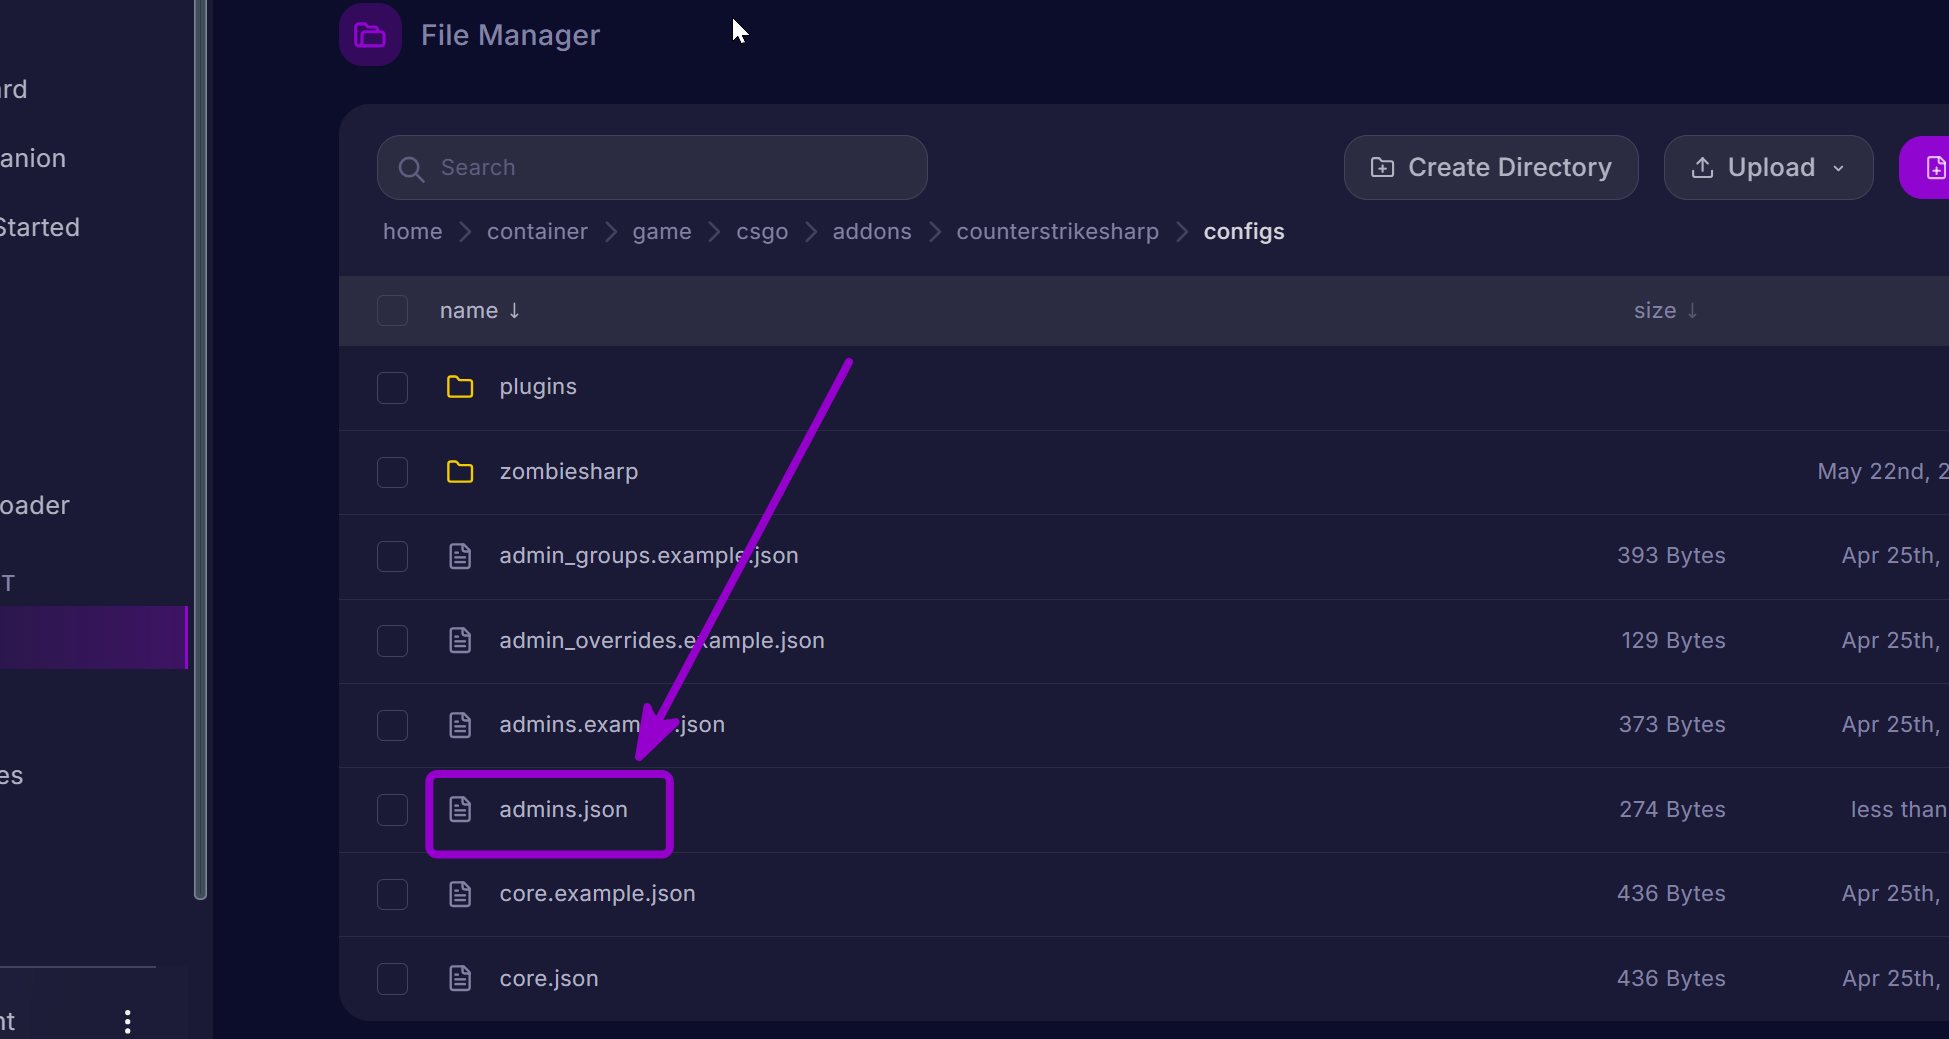Click file icon of admins.example.json
1949x1039 pixels.
pyautogui.click(x=460, y=725)
